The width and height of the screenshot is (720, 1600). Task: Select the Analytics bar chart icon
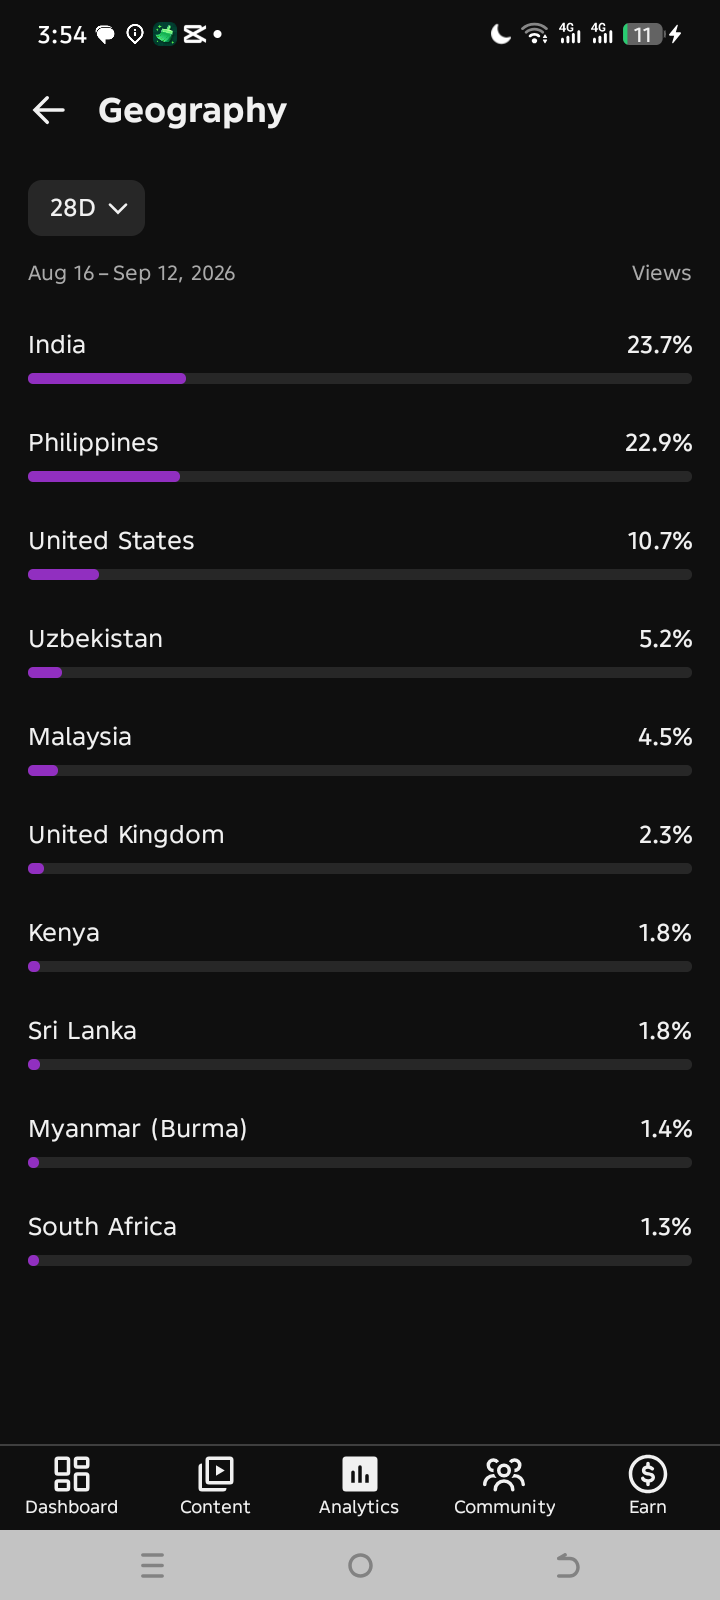[x=359, y=1473]
